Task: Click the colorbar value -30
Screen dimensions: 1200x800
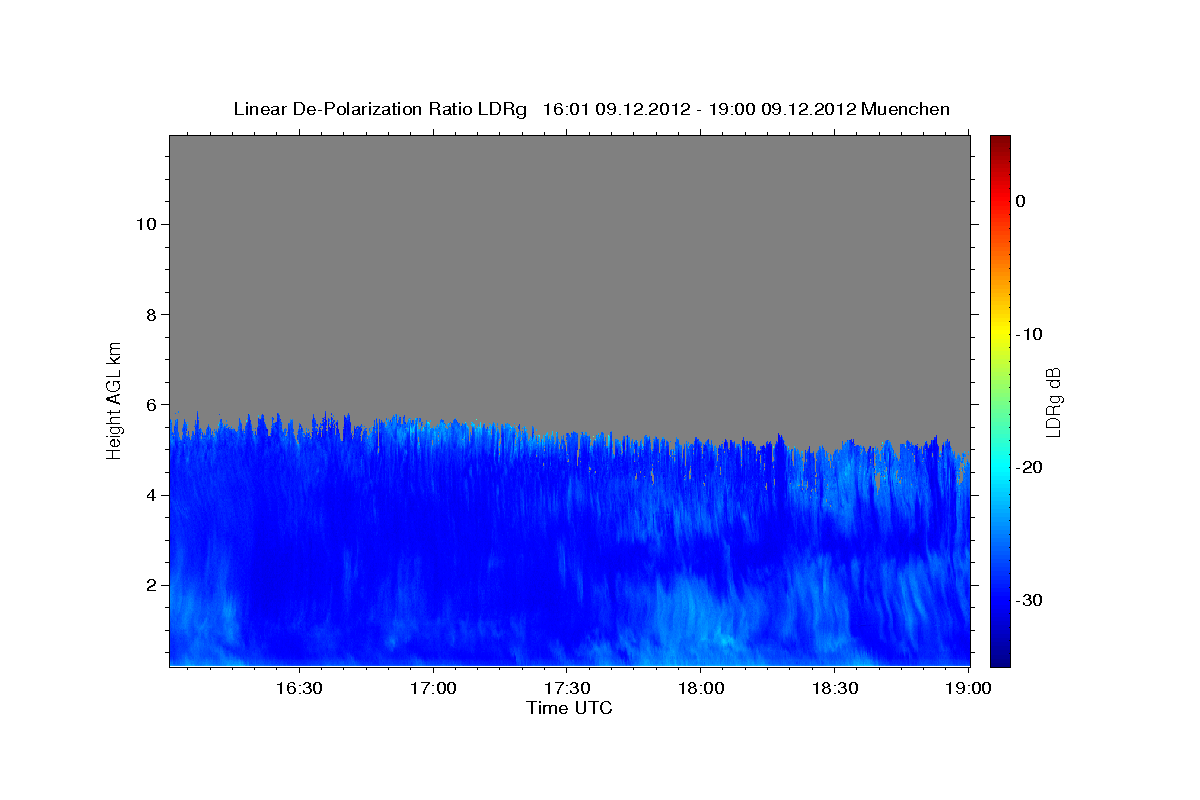Action: [1030, 600]
